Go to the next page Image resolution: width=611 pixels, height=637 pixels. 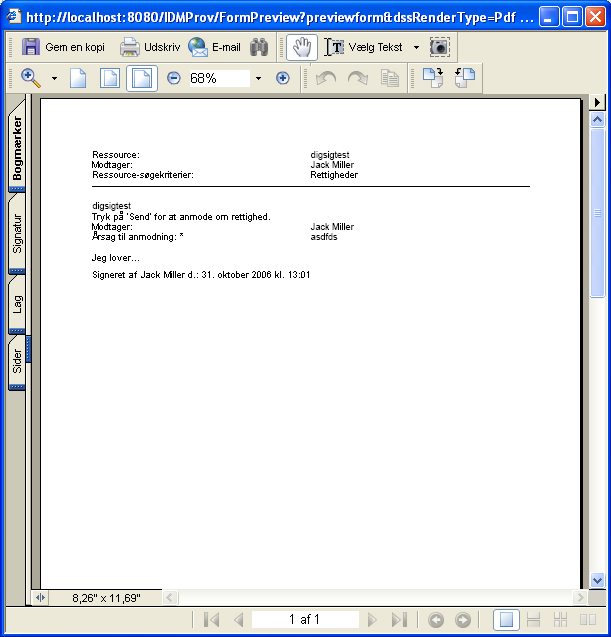click(x=372, y=620)
